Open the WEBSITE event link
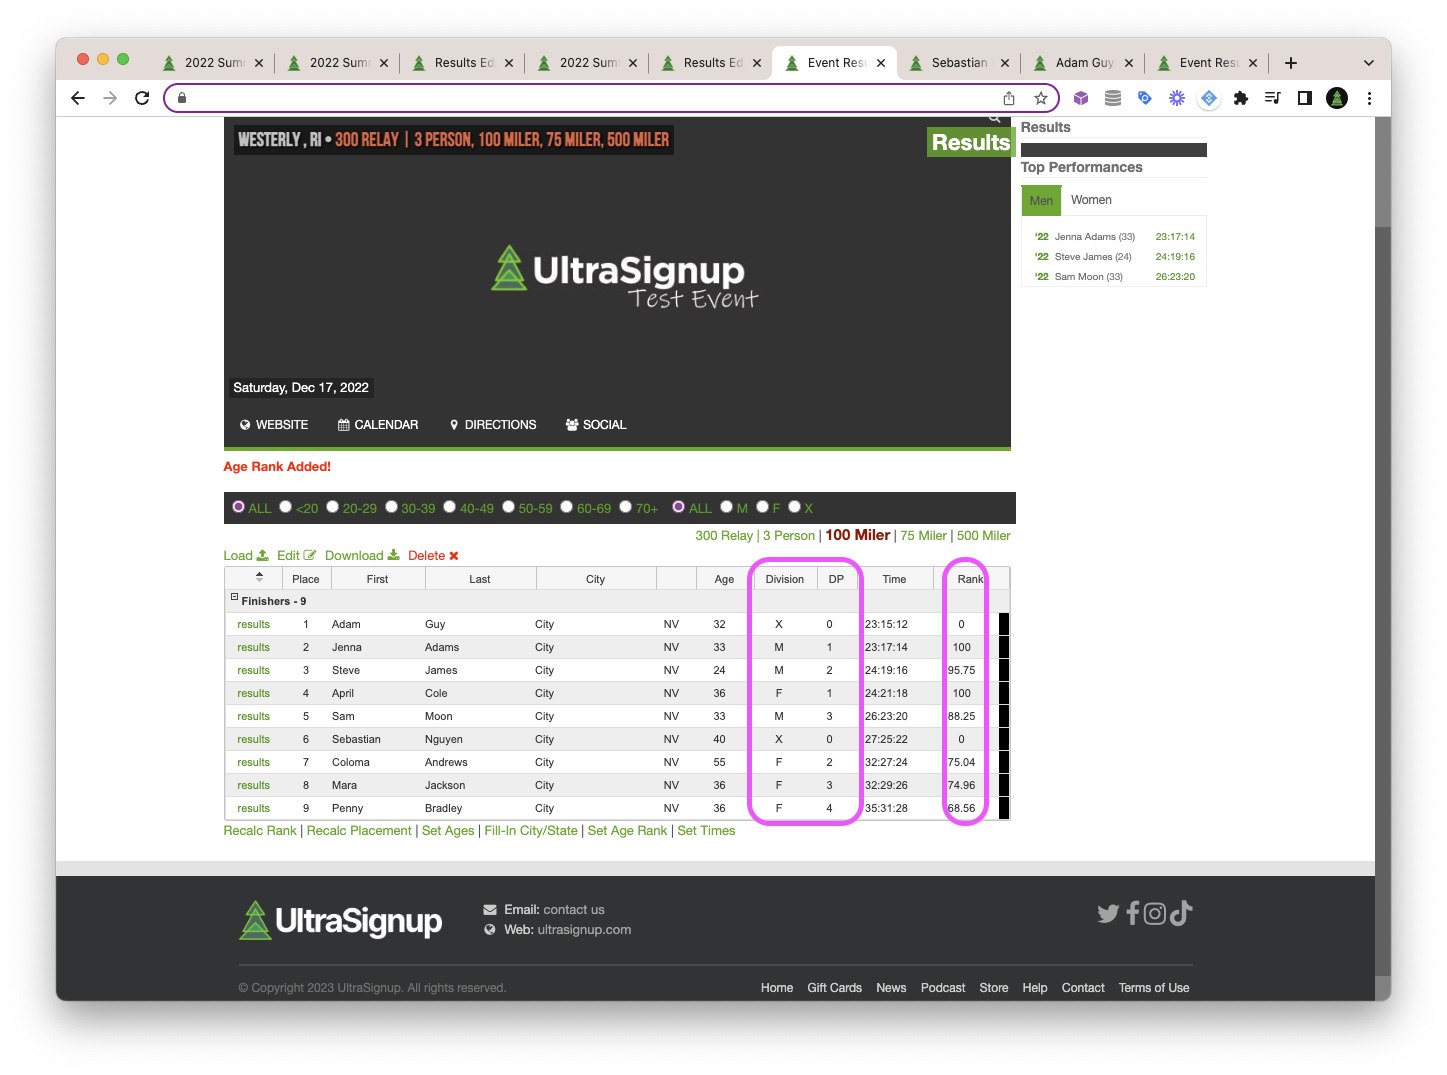1447x1075 pixels. point(274,425)
